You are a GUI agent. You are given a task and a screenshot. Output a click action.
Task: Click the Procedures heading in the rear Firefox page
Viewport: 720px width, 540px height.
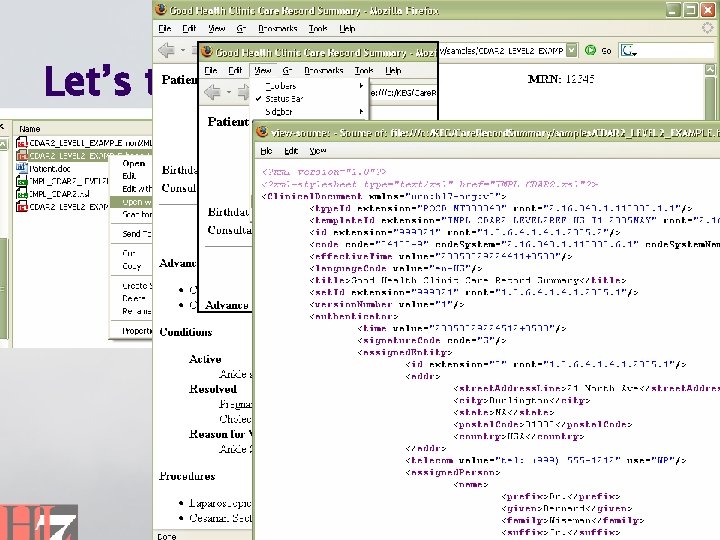(x=187, y=476)
